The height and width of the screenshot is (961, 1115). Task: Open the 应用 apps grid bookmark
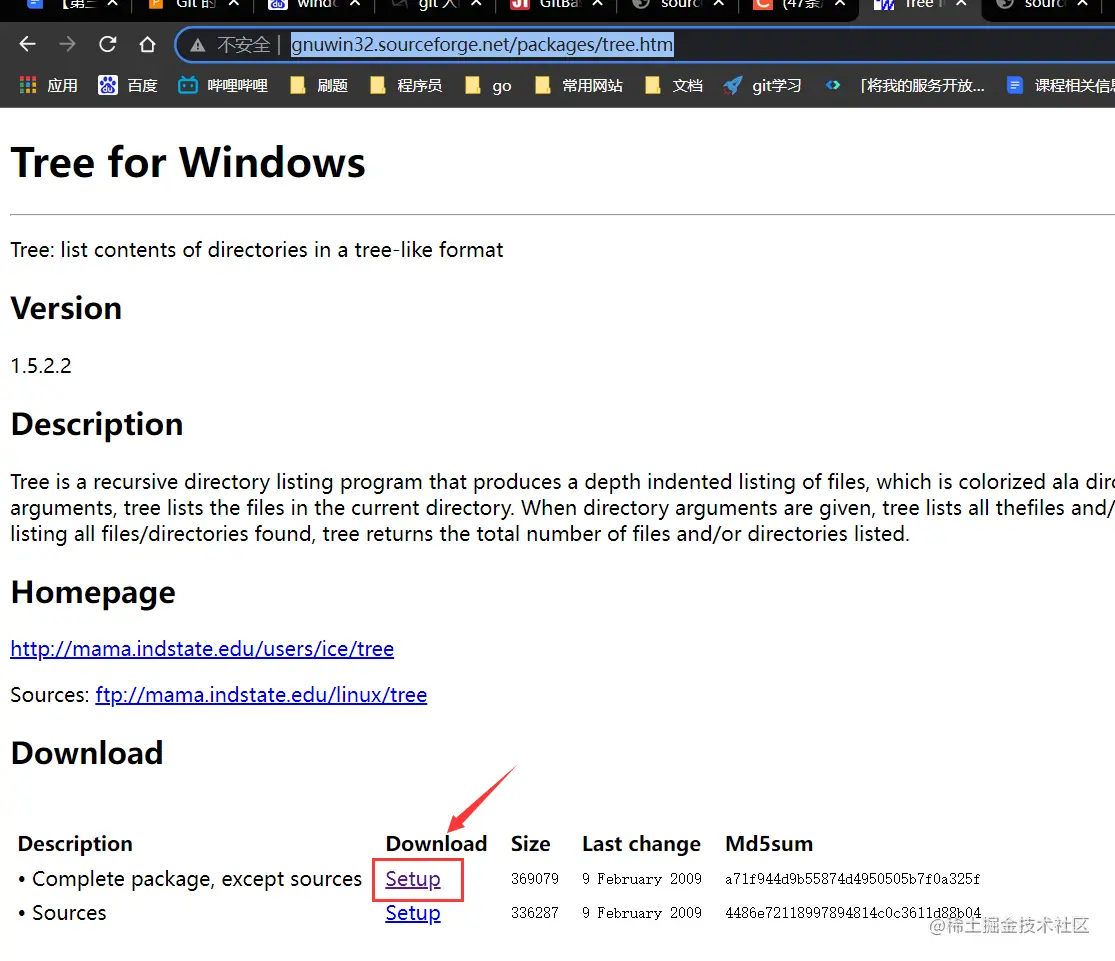[x=48, y=86]
